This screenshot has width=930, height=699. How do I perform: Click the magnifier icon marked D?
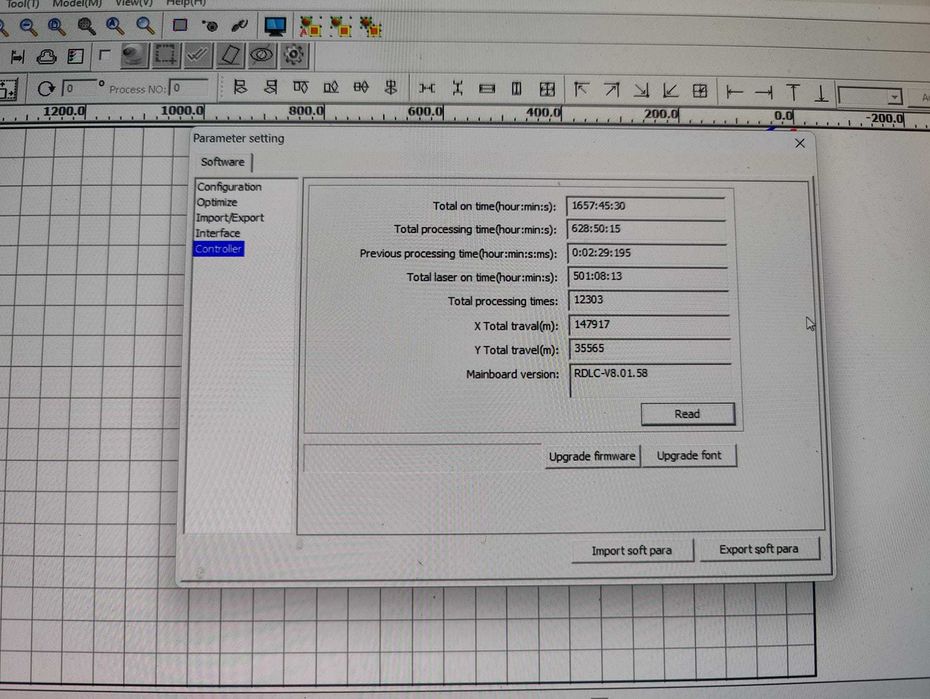(57, 26)
